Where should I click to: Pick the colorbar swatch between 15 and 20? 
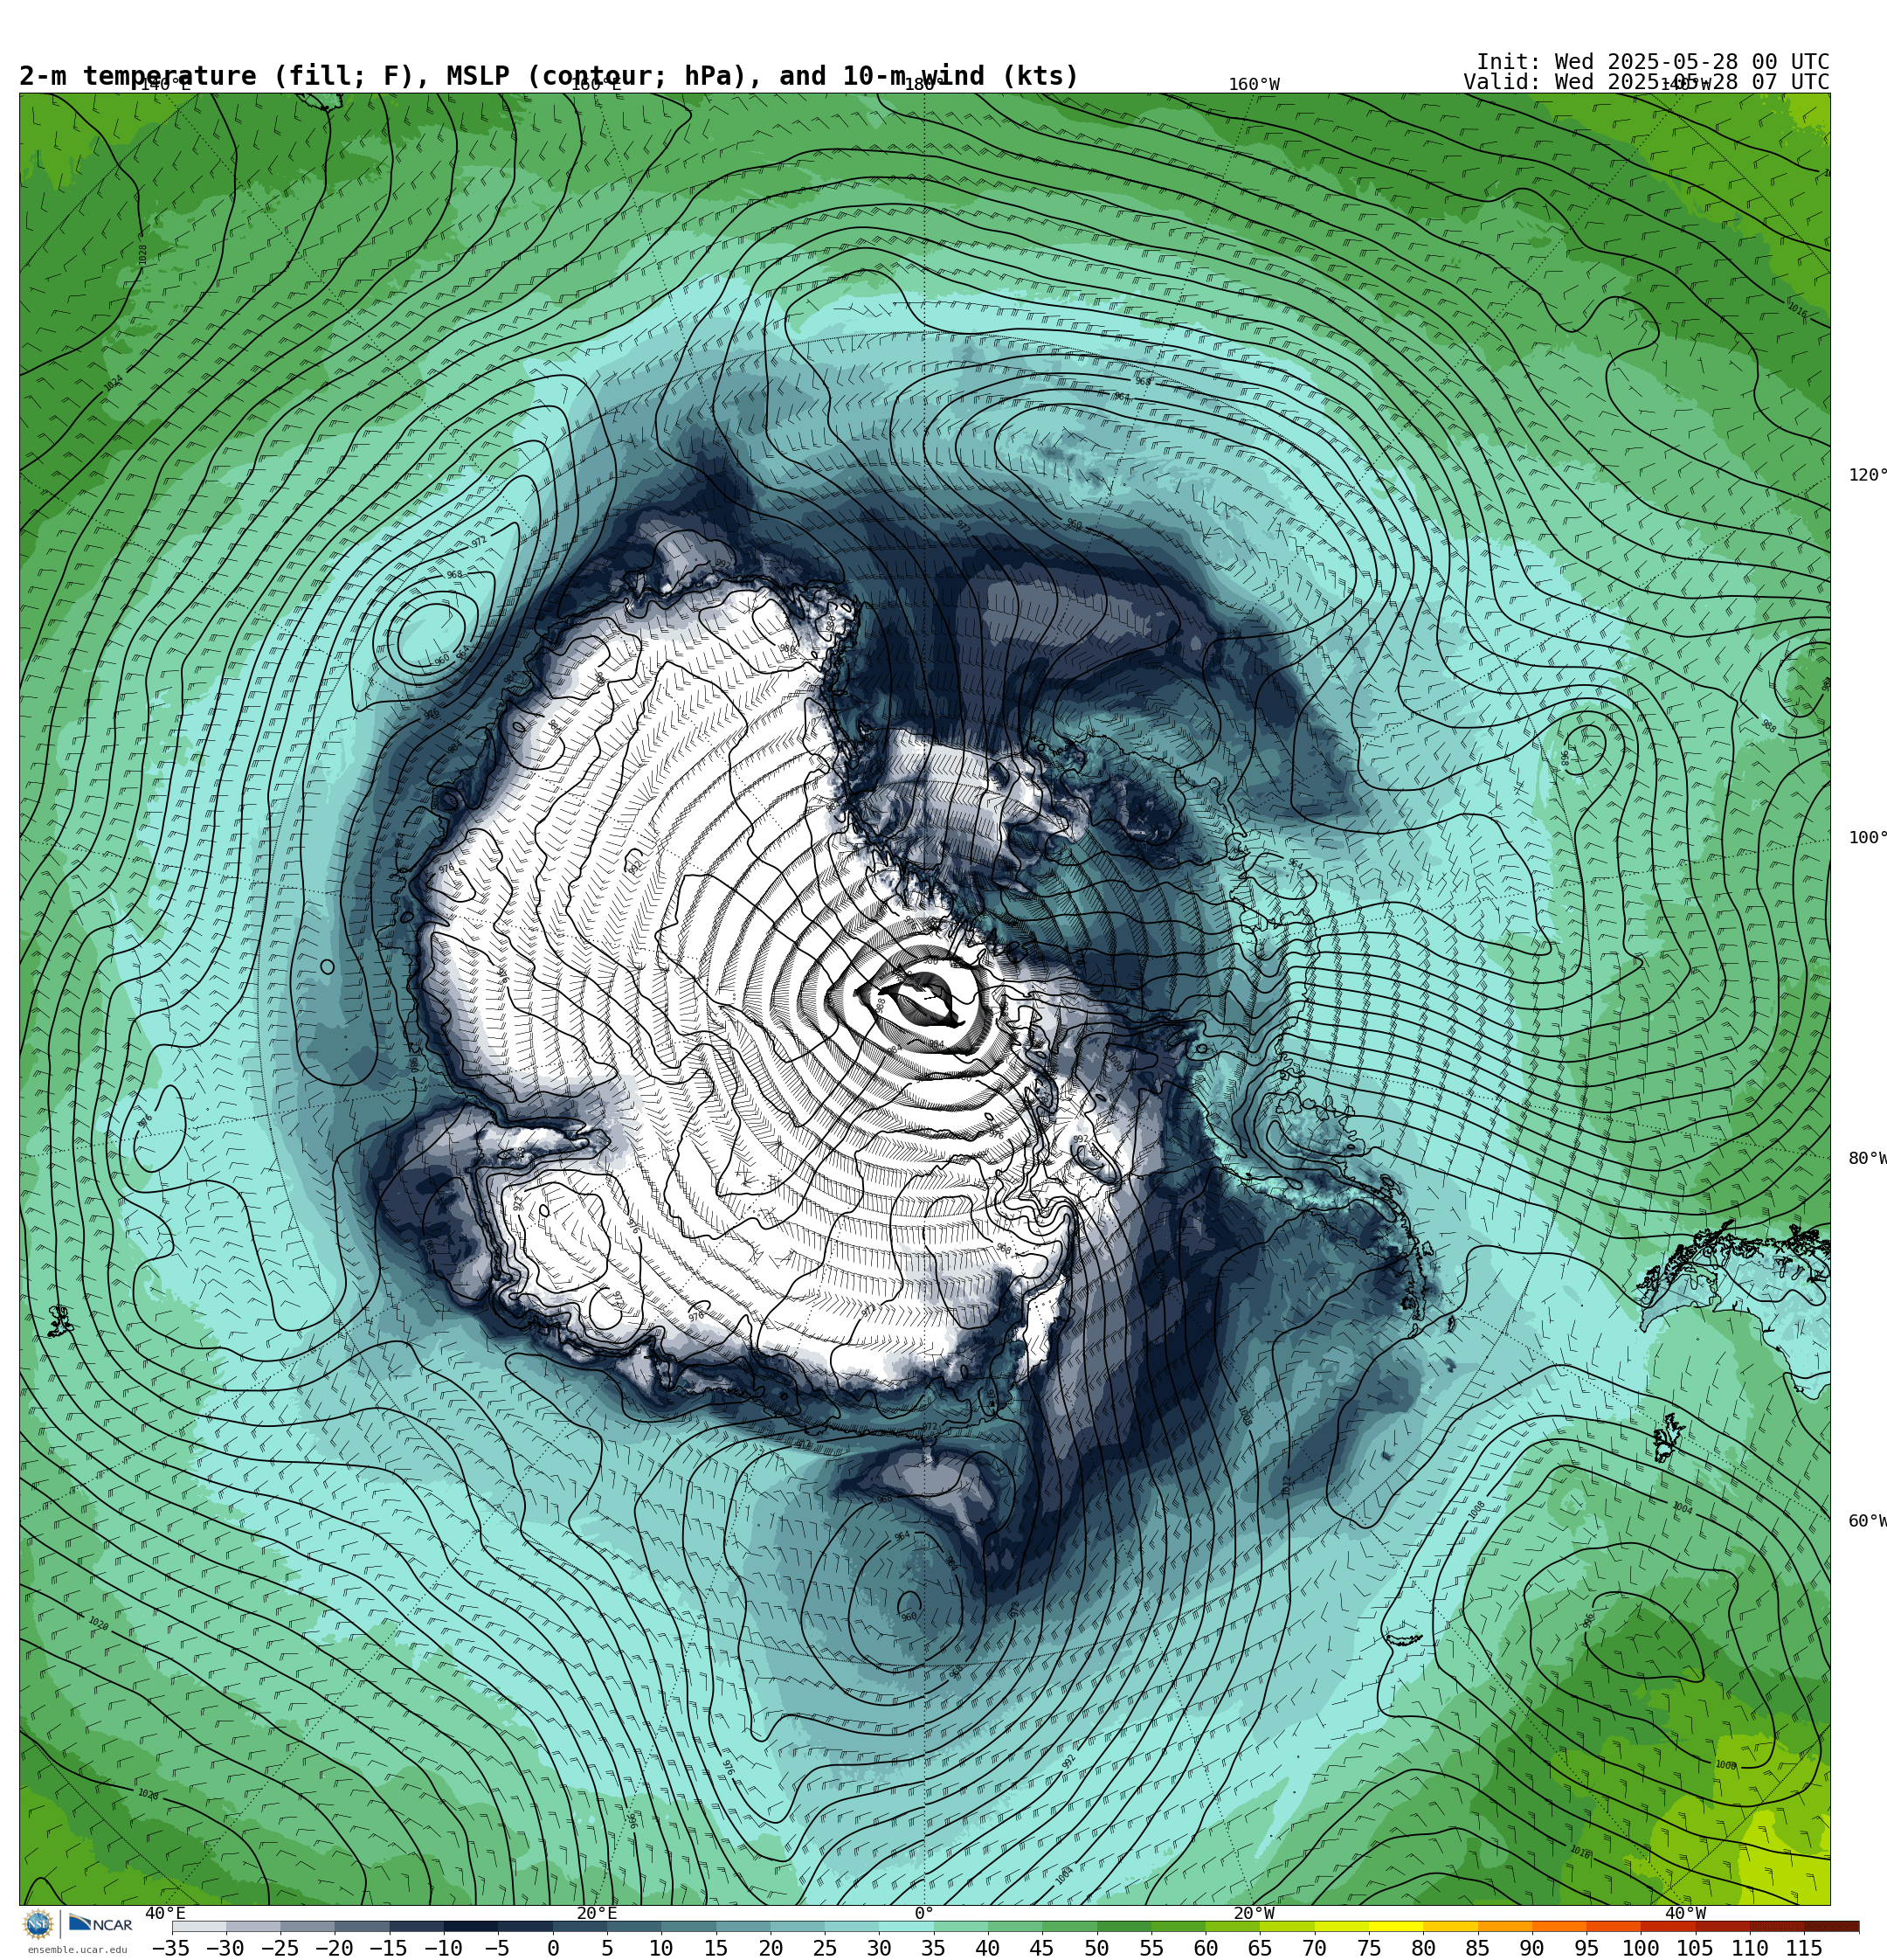pyautogui.click(x=743, y=1926)
